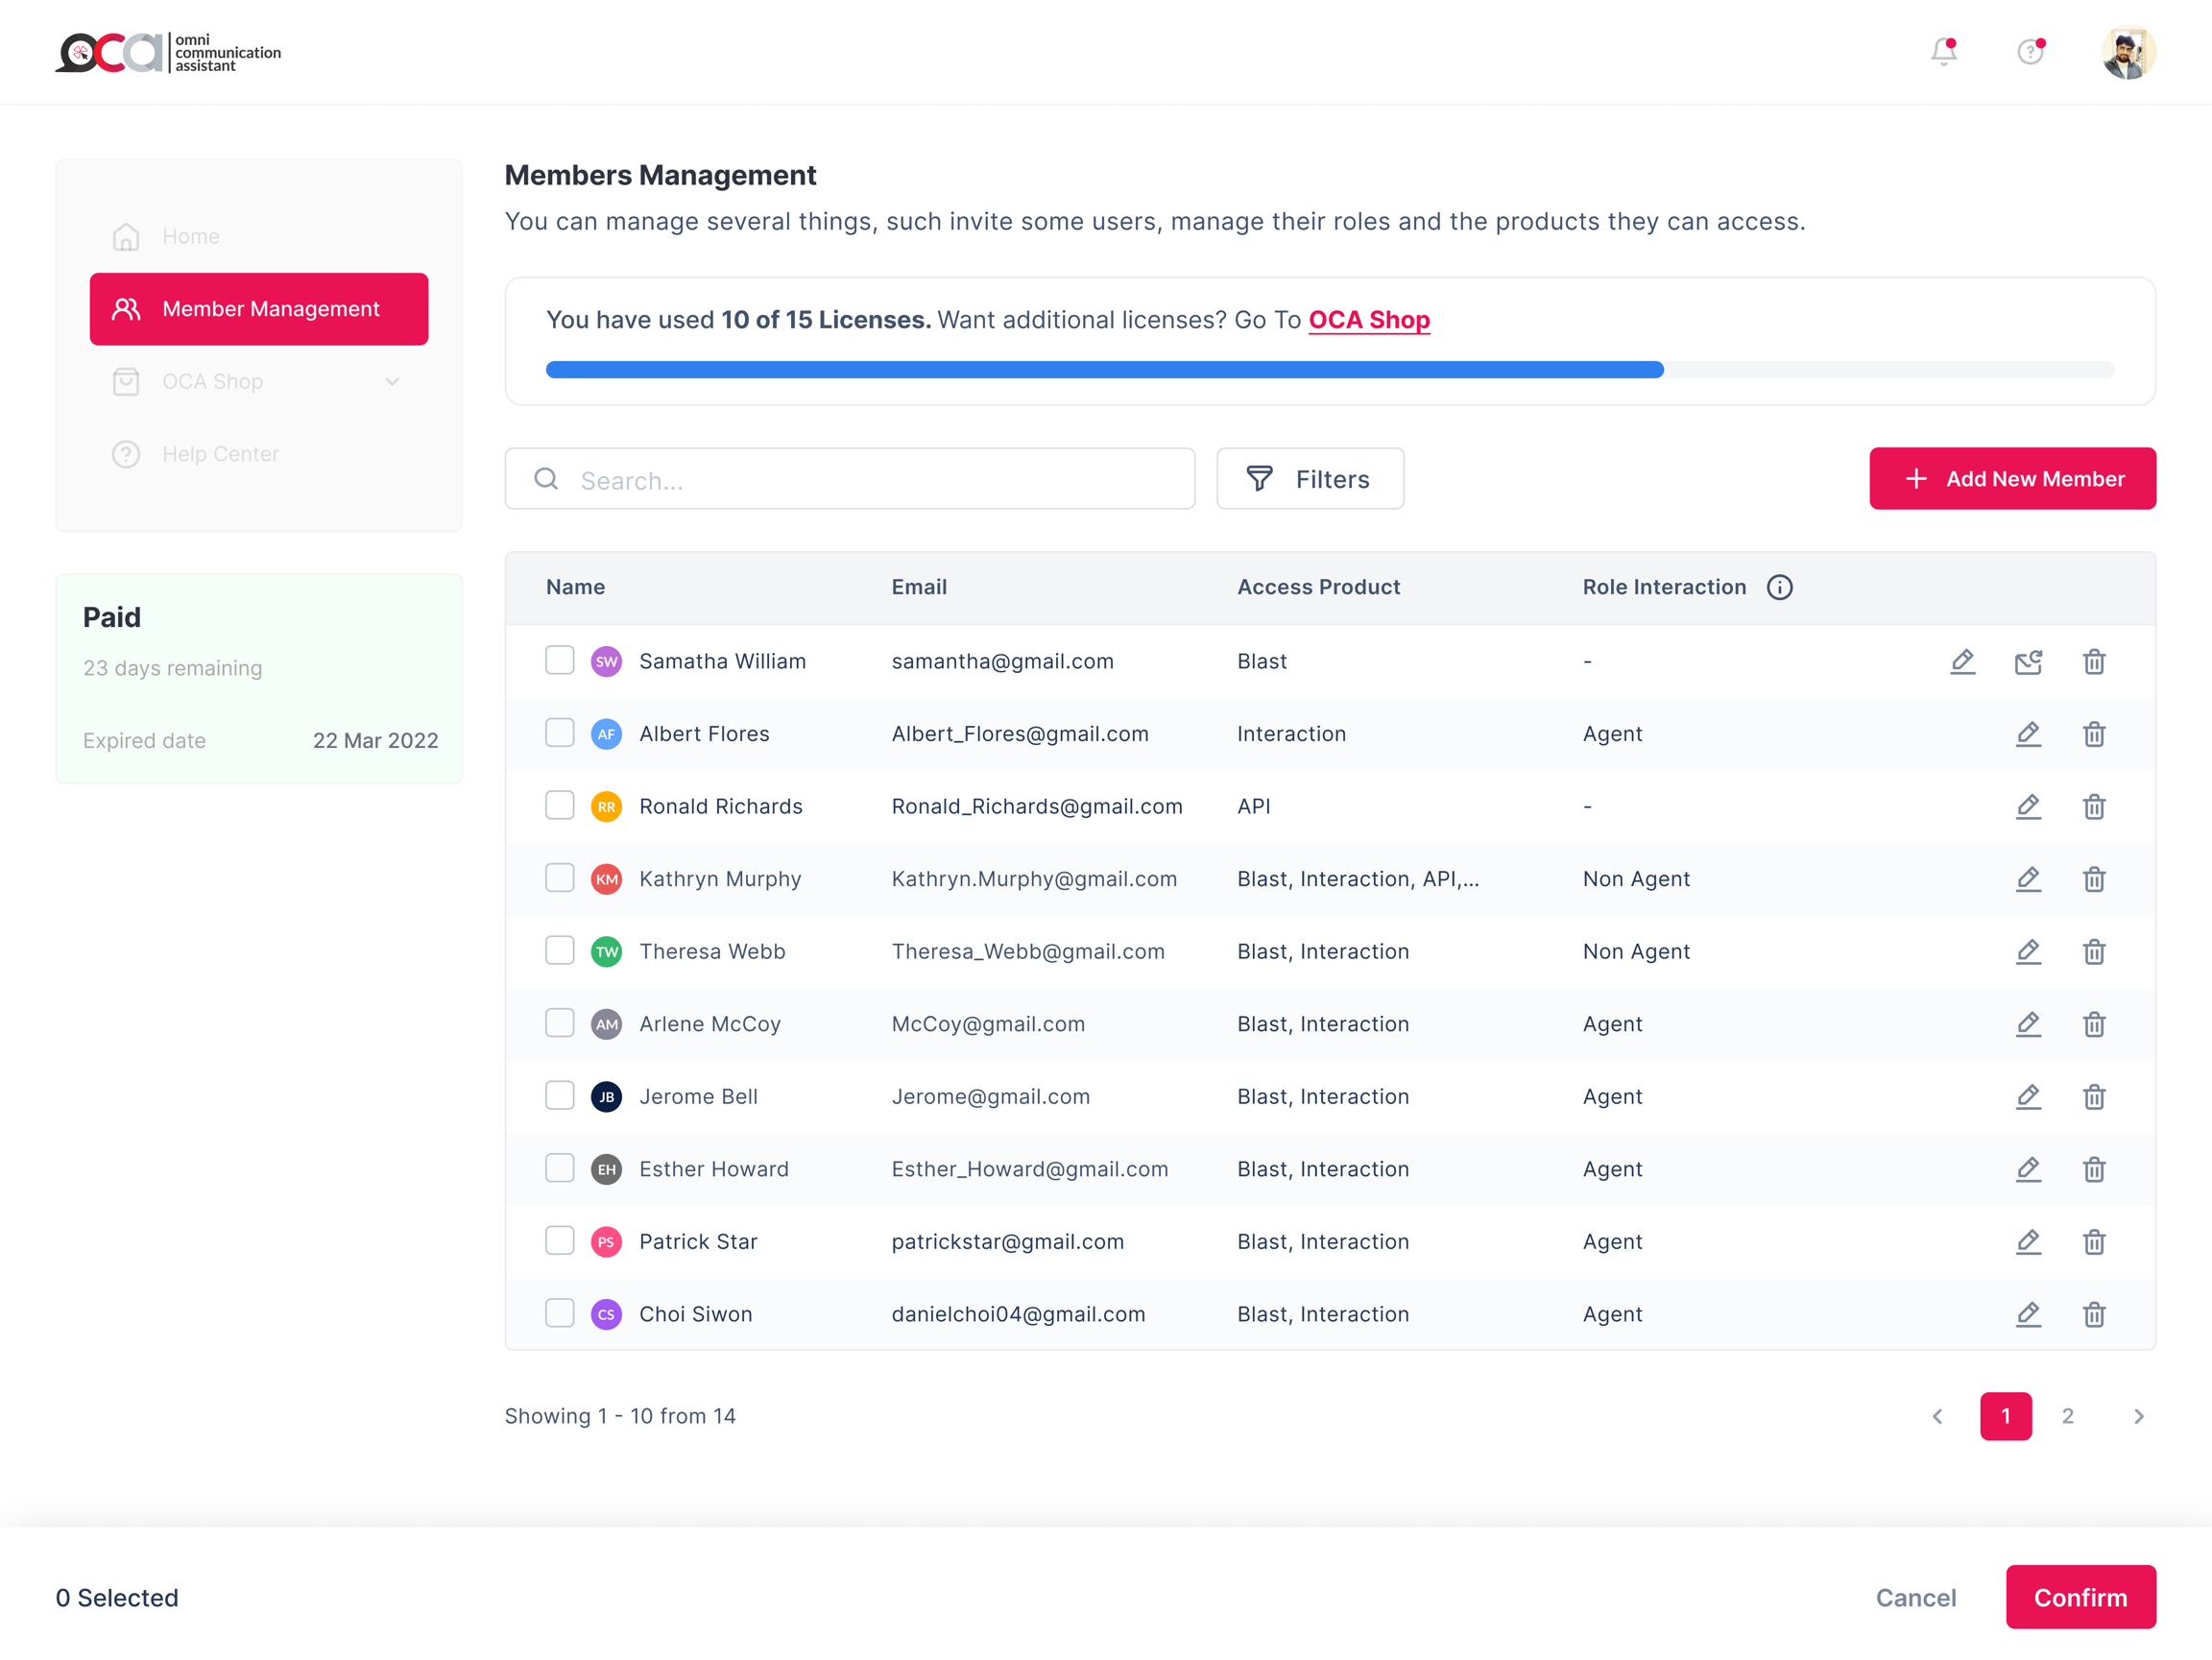Check the box for Theresa Webb
This screenshot has height=1660, width=2212.
[x=560, y=951]
